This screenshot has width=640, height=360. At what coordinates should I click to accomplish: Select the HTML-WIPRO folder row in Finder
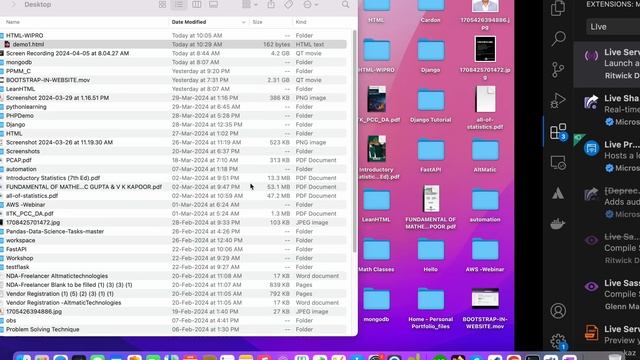173,36
